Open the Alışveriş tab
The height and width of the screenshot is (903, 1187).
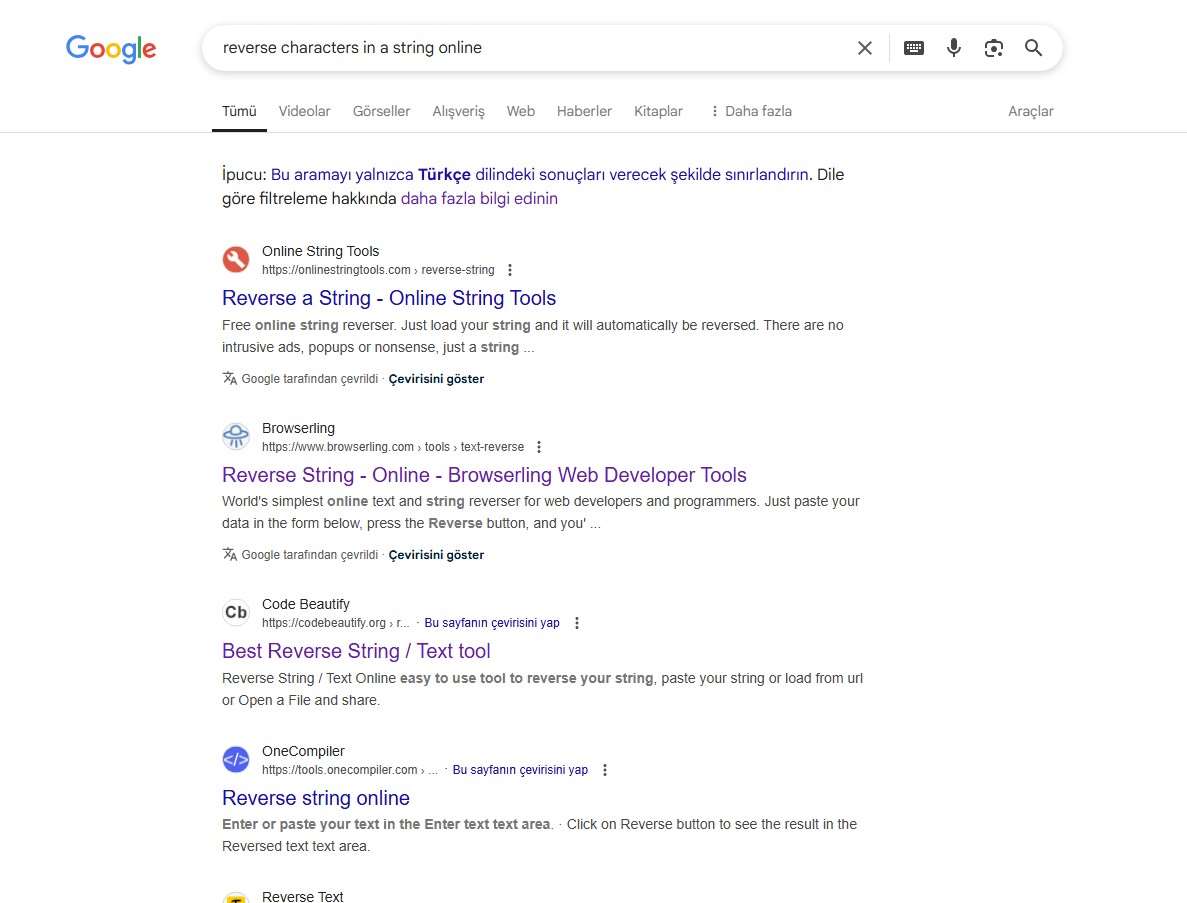pyautogui.click(x=458, y=111)
